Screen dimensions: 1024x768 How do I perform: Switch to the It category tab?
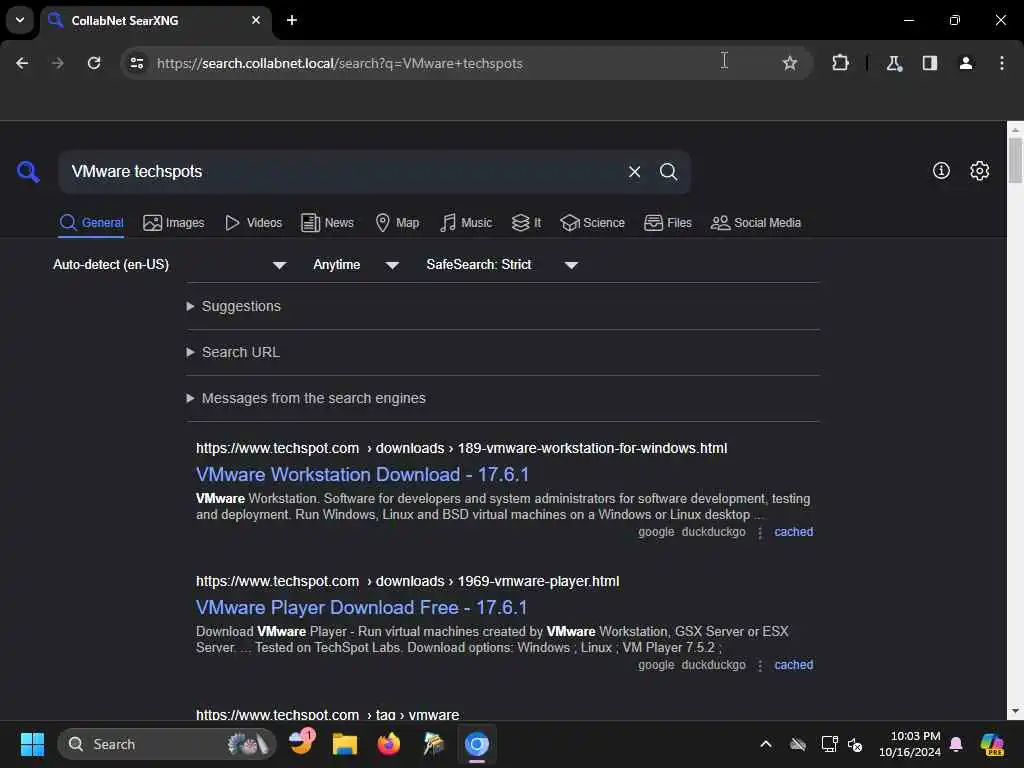coord(526,223)
